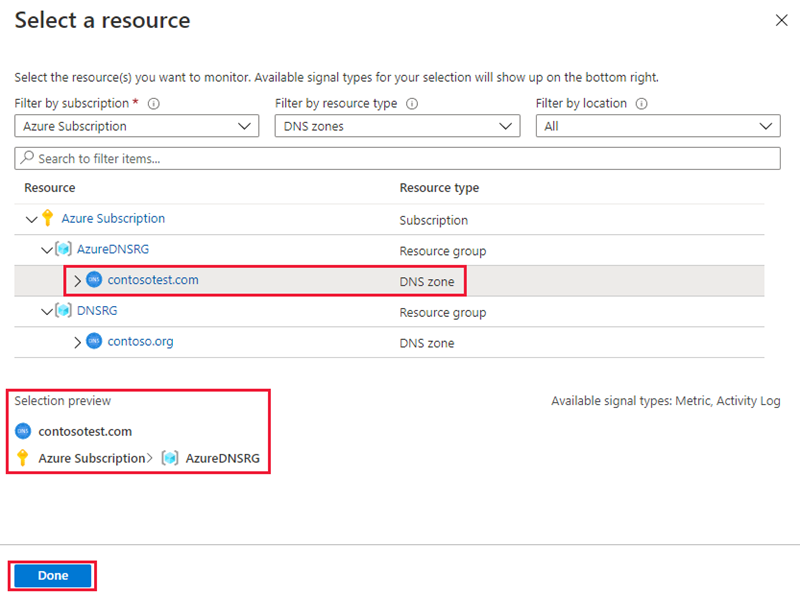Collapse the AzureDNSRG resource group node
This screenshot has width=800, height=597.
click(x=47, y=250)
